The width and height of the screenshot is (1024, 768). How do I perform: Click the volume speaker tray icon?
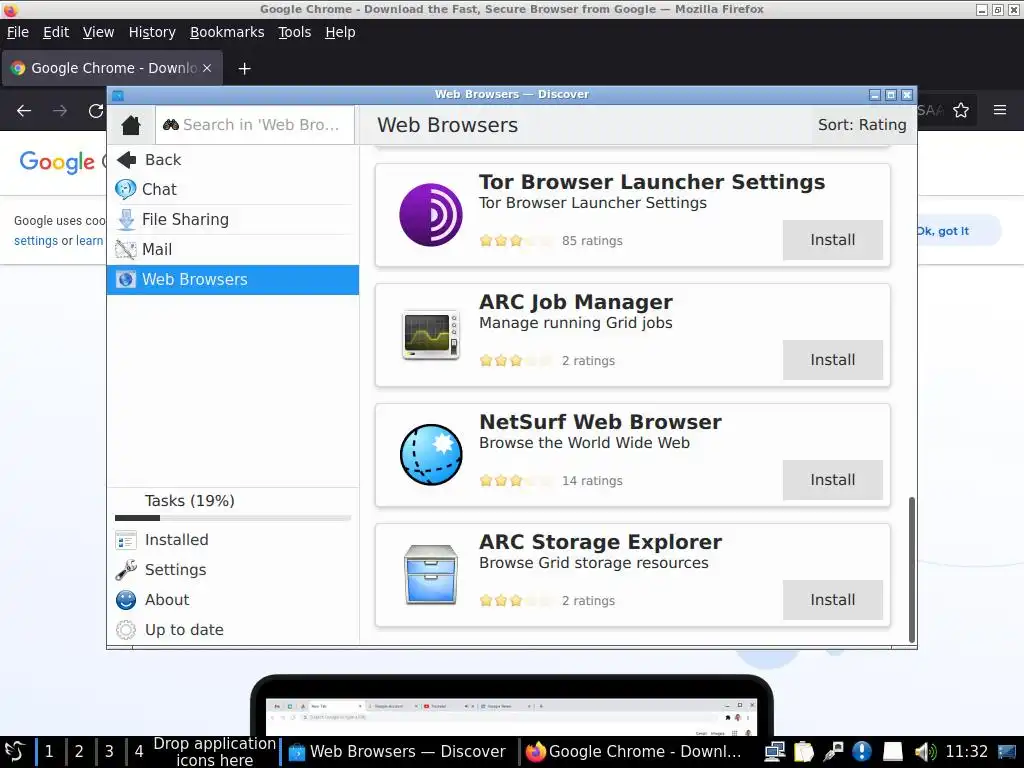(925, 752)
